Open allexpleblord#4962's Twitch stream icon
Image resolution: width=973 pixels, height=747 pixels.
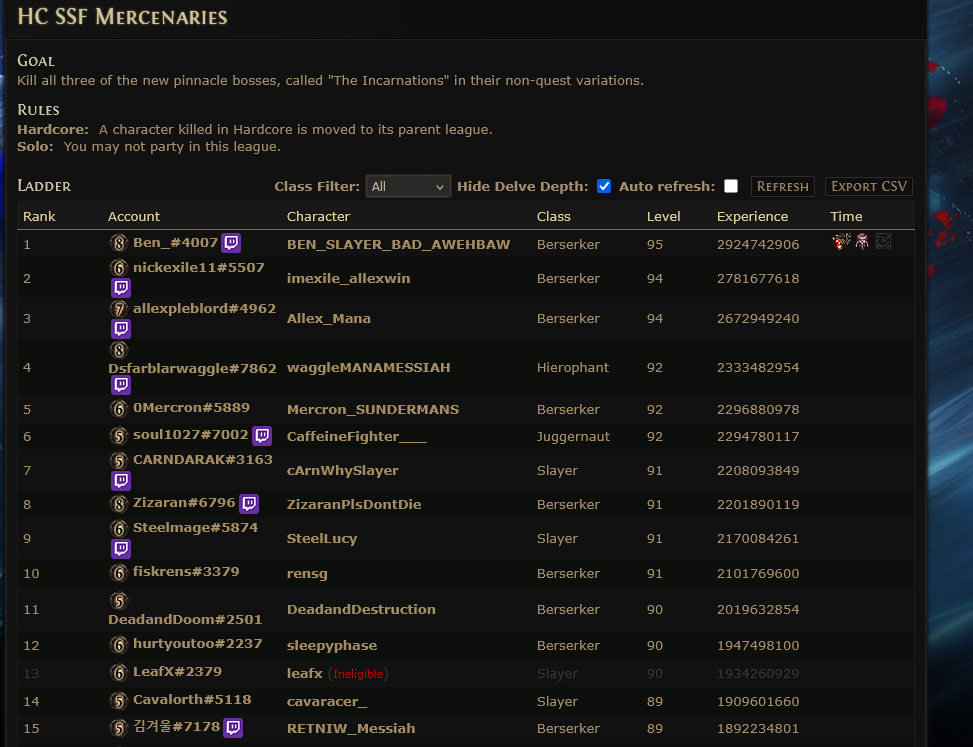click(x=120, y=329)
